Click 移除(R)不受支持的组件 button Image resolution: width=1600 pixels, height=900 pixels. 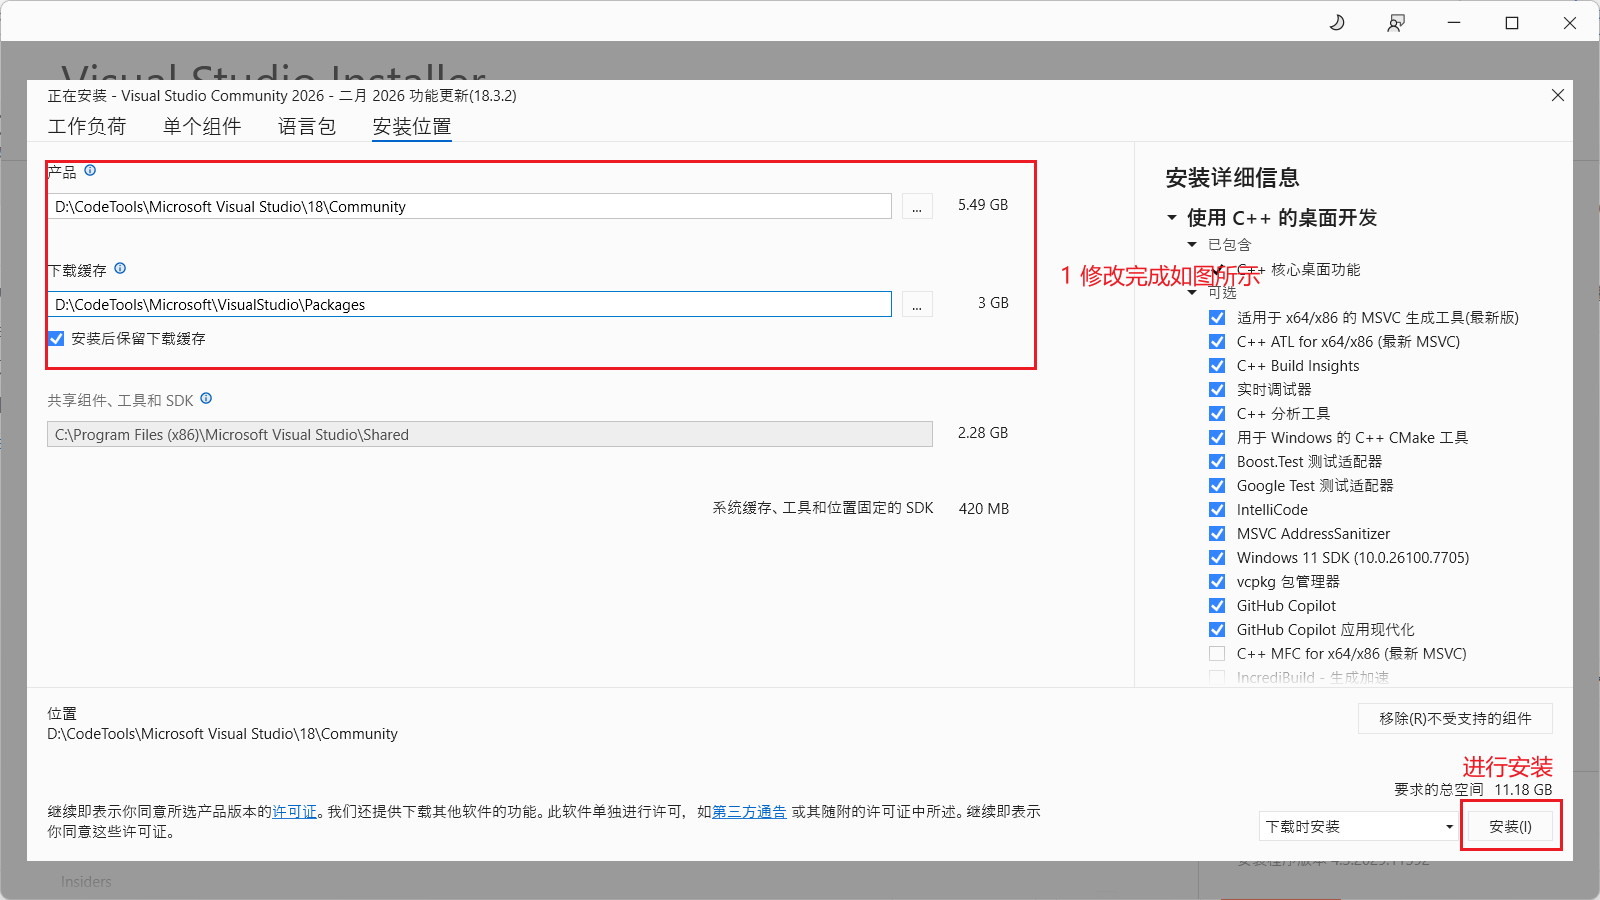point(1455,718)
